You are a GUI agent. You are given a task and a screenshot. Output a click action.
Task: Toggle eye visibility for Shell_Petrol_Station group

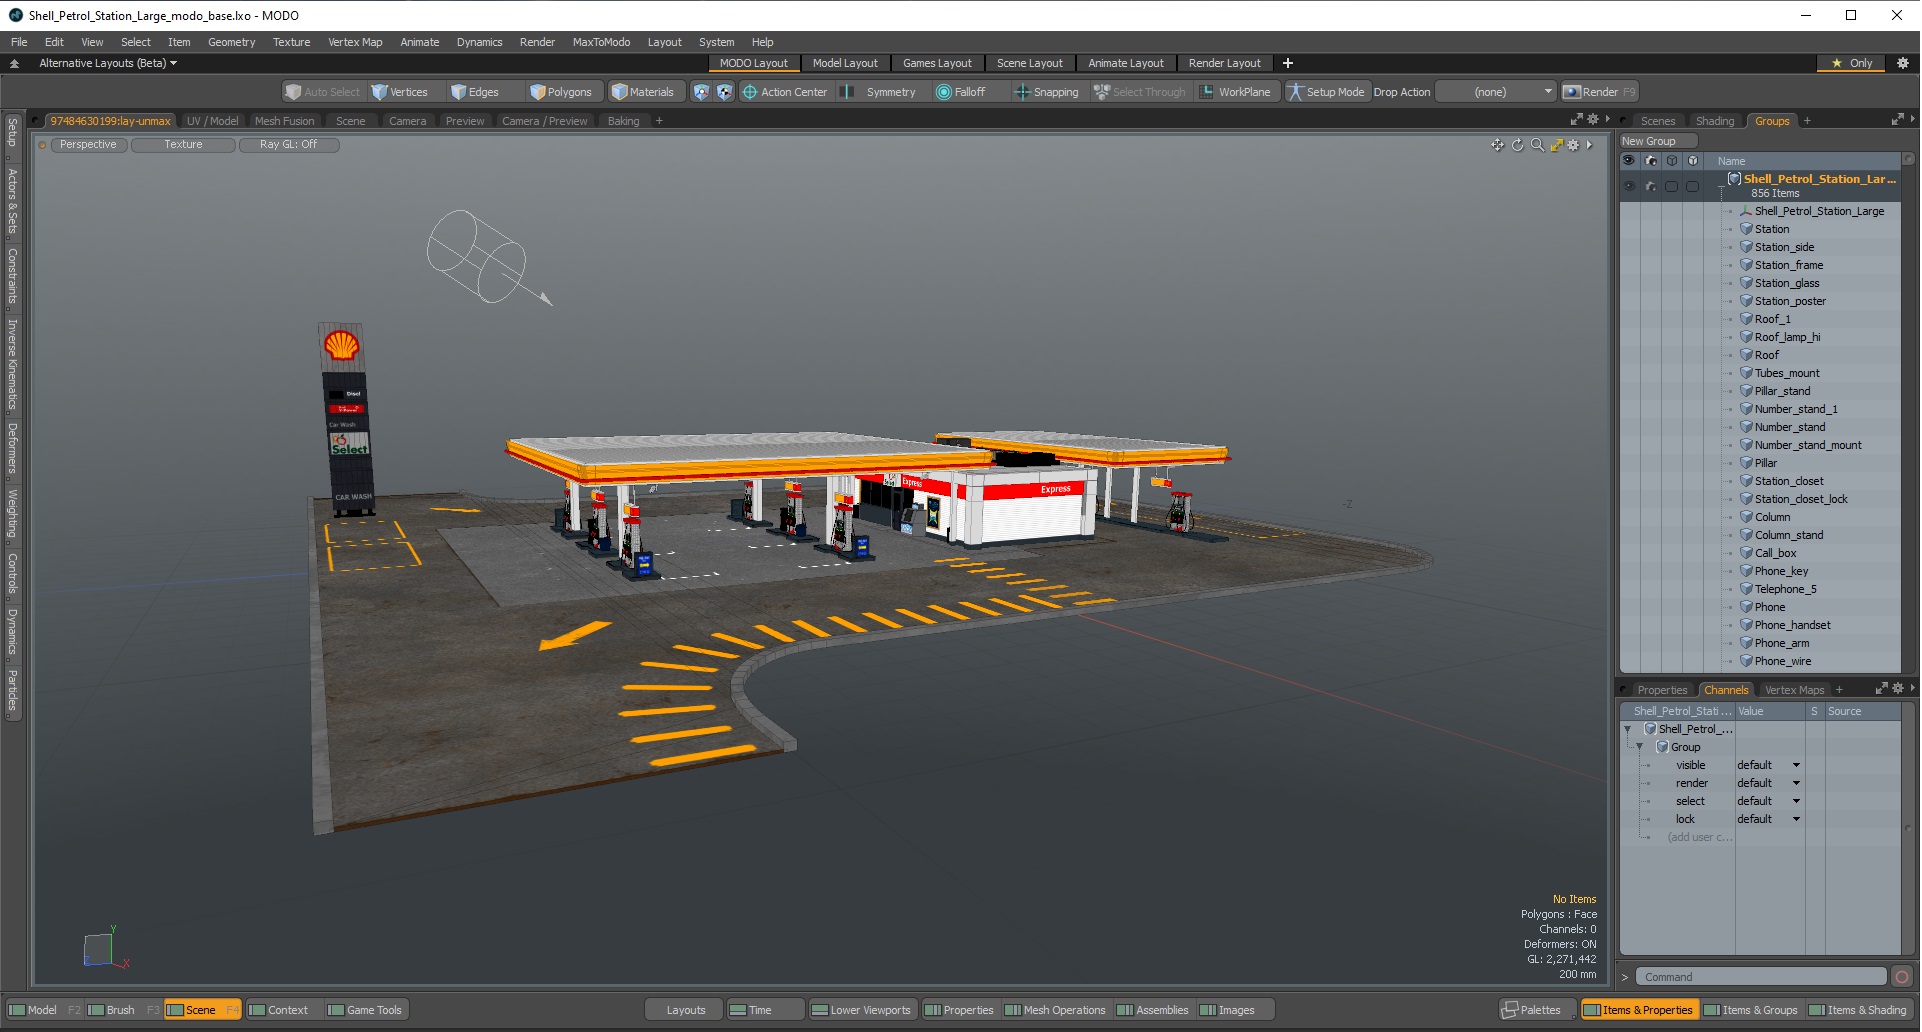(x=1629, y=186)
